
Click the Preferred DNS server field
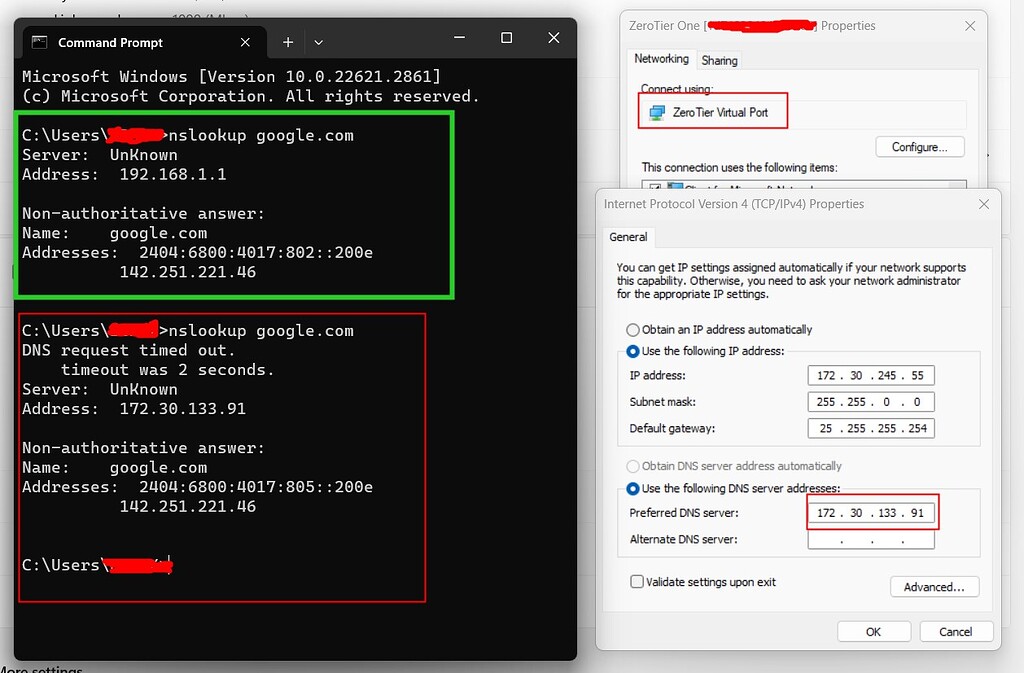coord(871,512)
